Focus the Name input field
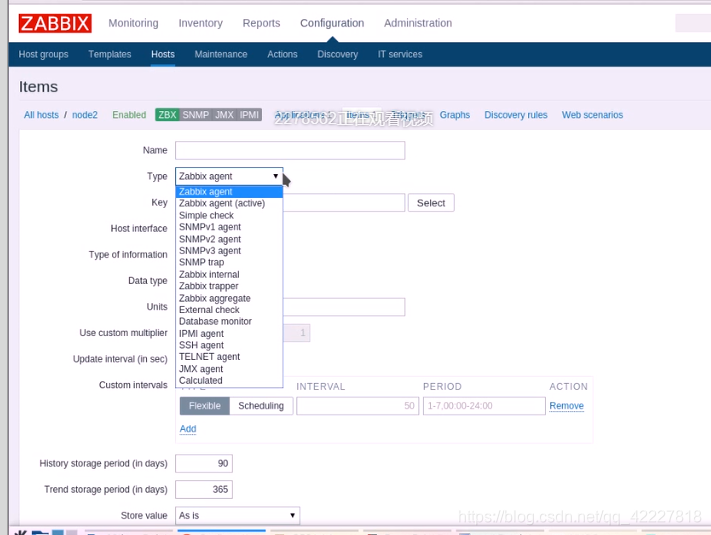This screenshot has height=535, width=711. click(x=290, y=151)
